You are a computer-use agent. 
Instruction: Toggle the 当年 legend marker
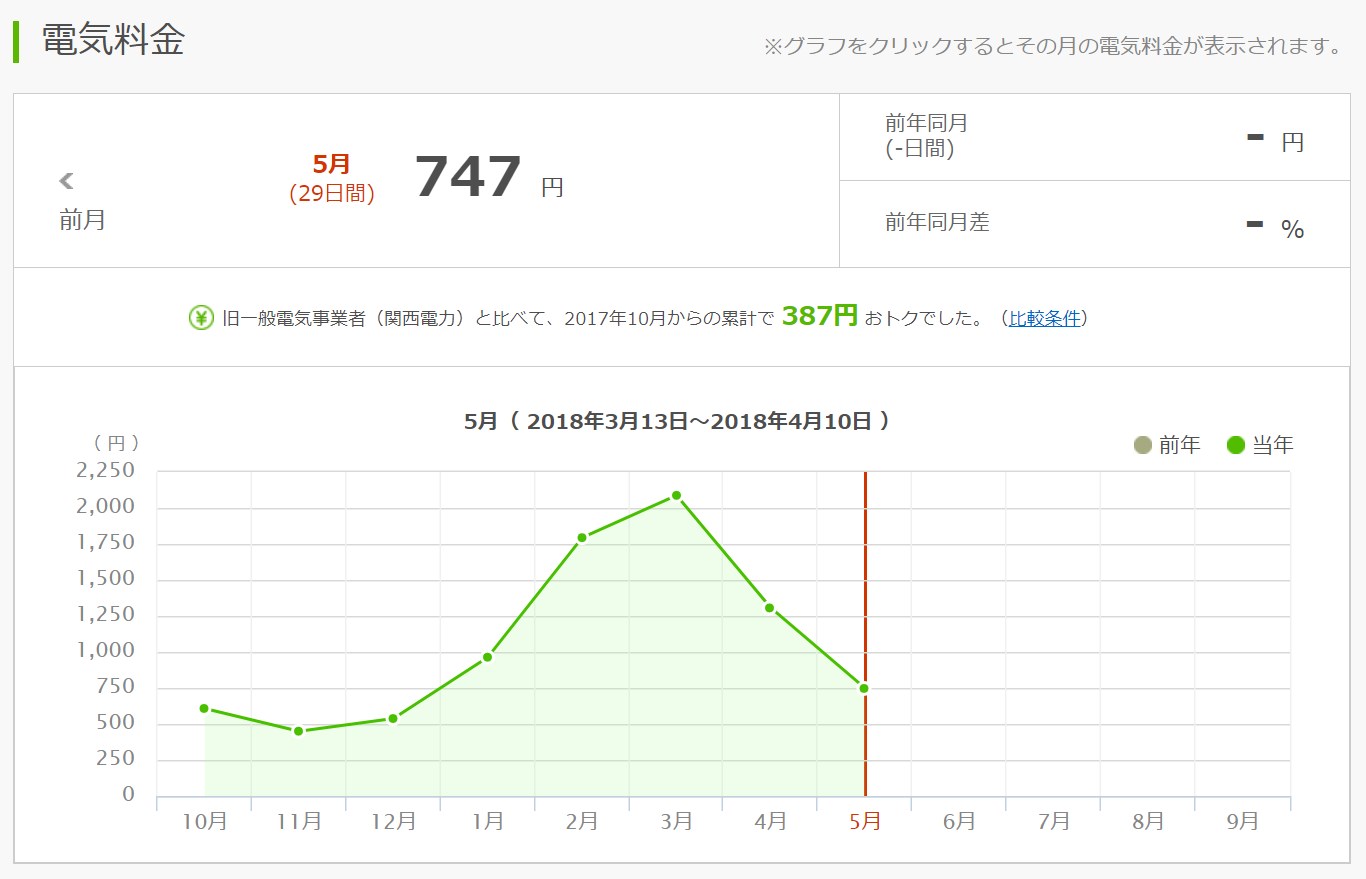1236,445
